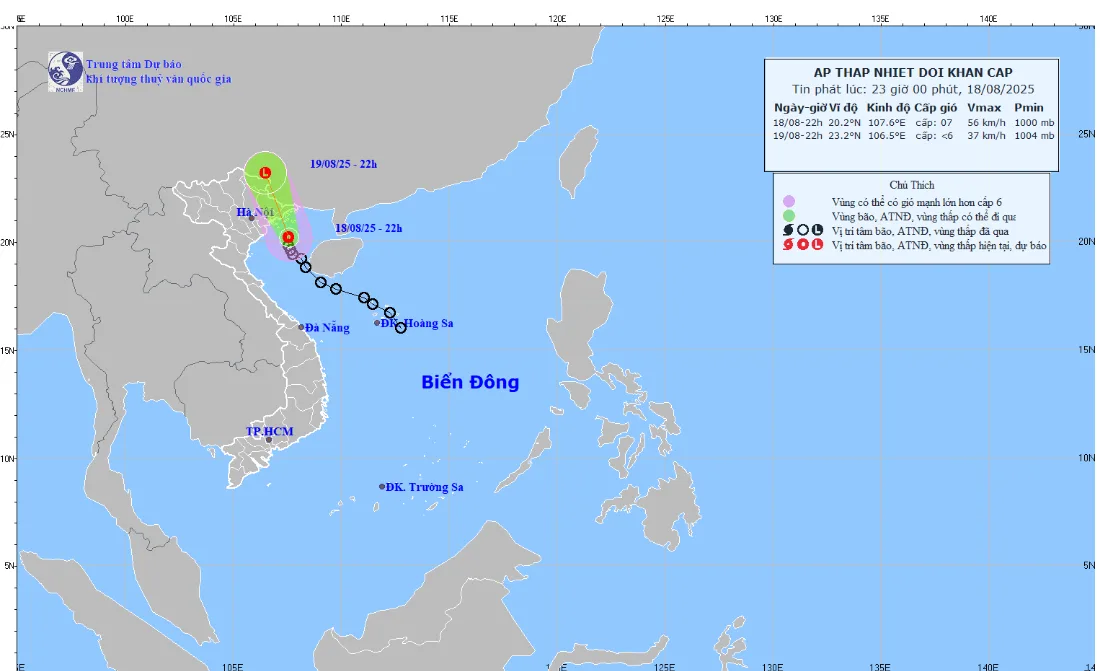Select the 19/08-22h forecast row in table
This screenshot has width=1108, height=671.
913,136
